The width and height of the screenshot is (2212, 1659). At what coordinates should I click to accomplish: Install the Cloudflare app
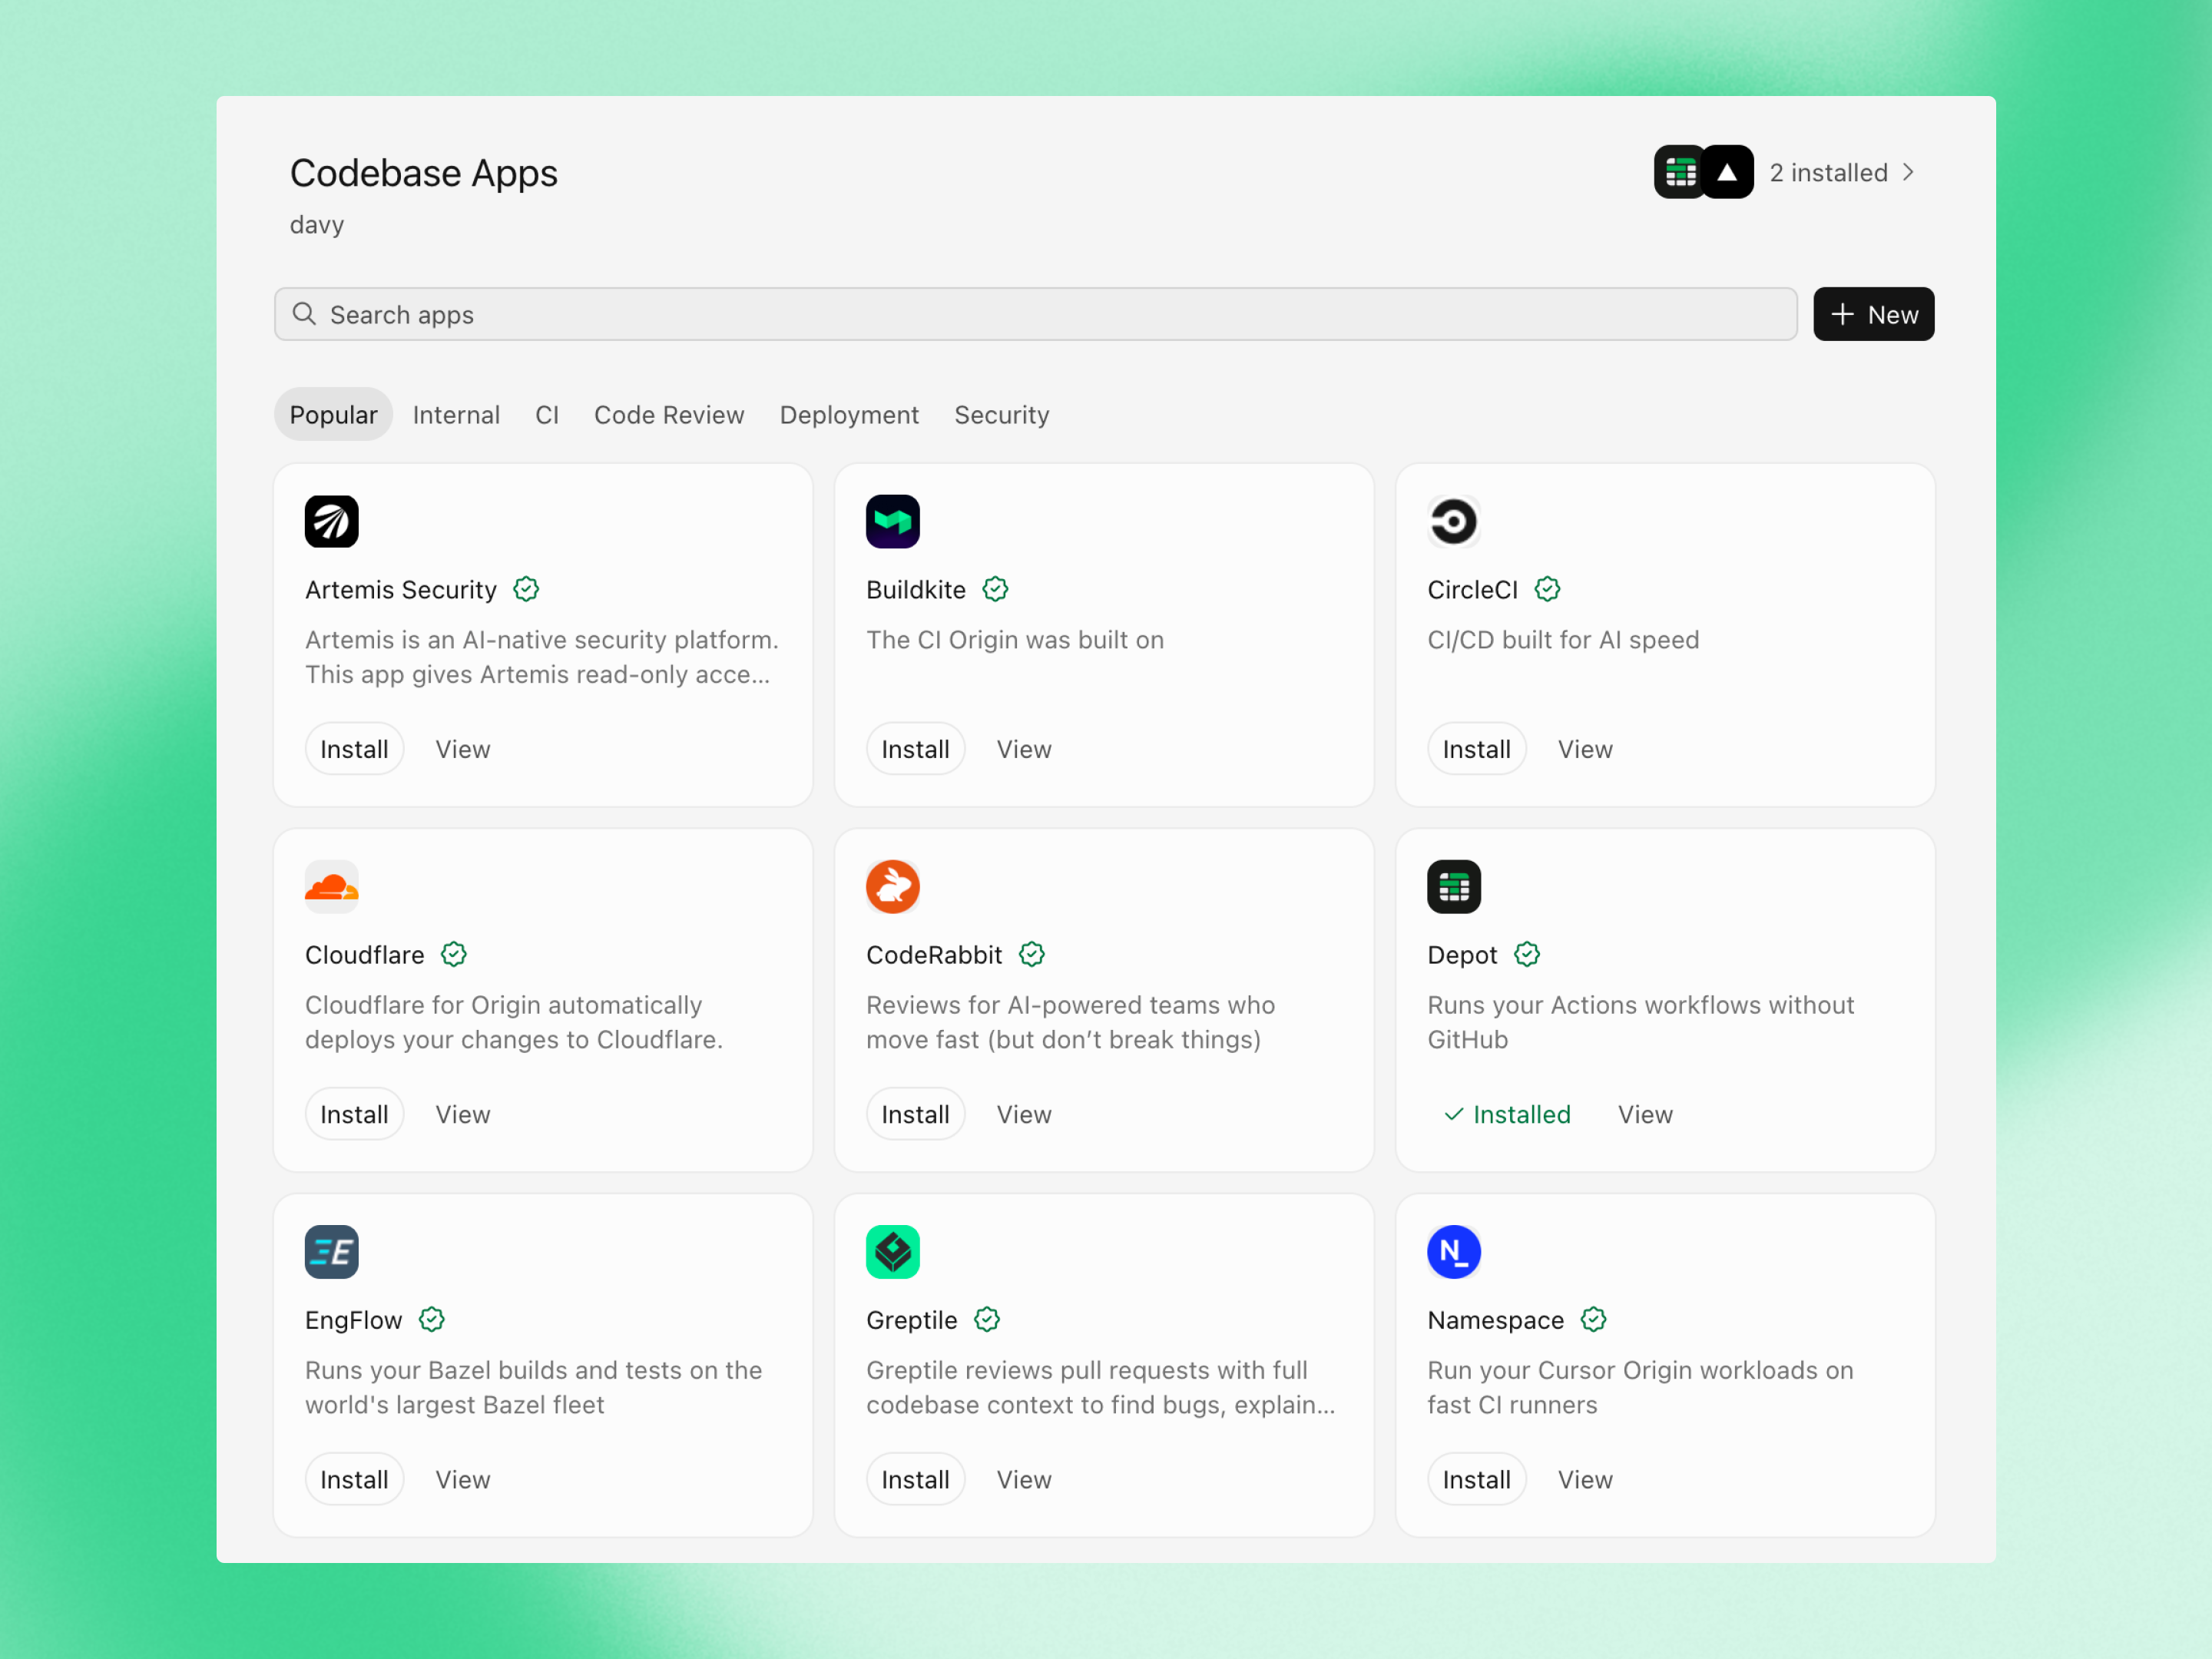click(354, 1113)
